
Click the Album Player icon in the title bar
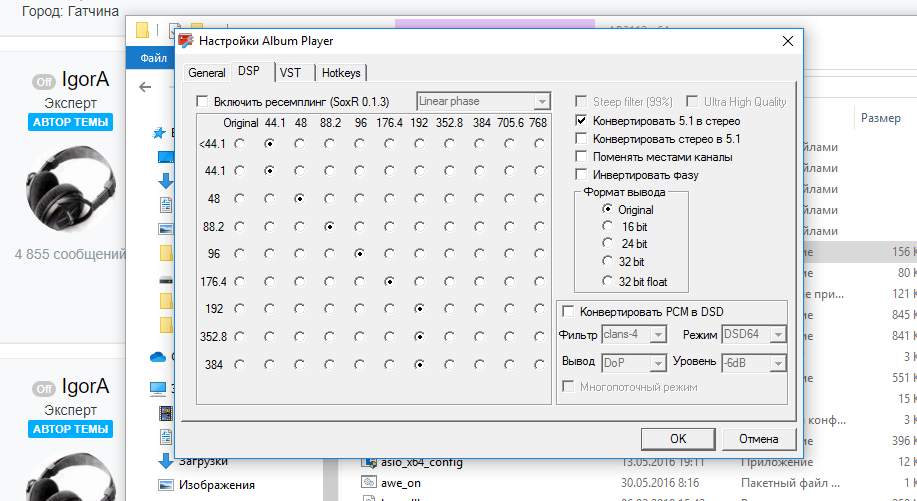point(186,41)
